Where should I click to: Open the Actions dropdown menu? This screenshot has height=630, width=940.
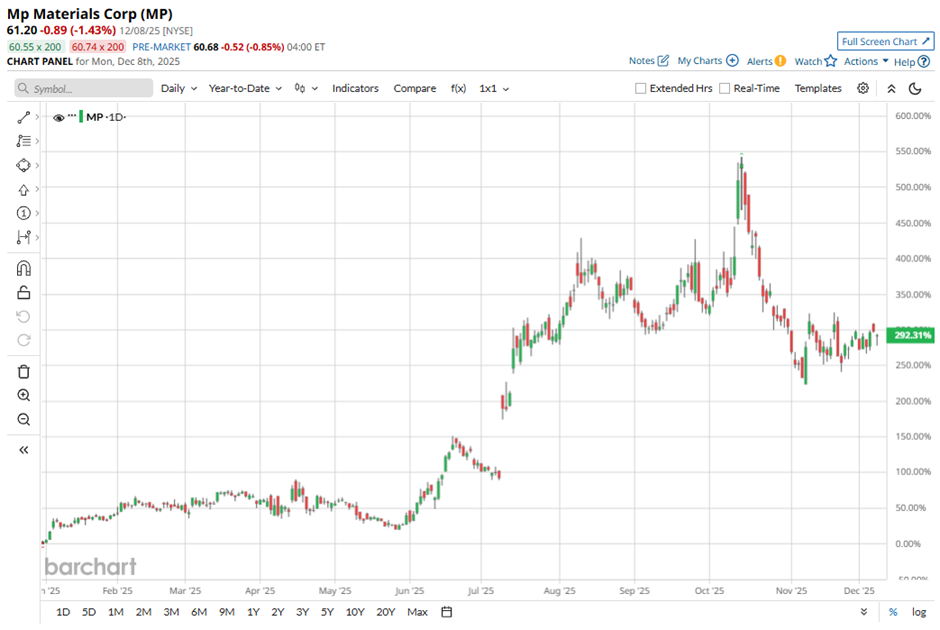pyautogui.click(x=866, y=61)
